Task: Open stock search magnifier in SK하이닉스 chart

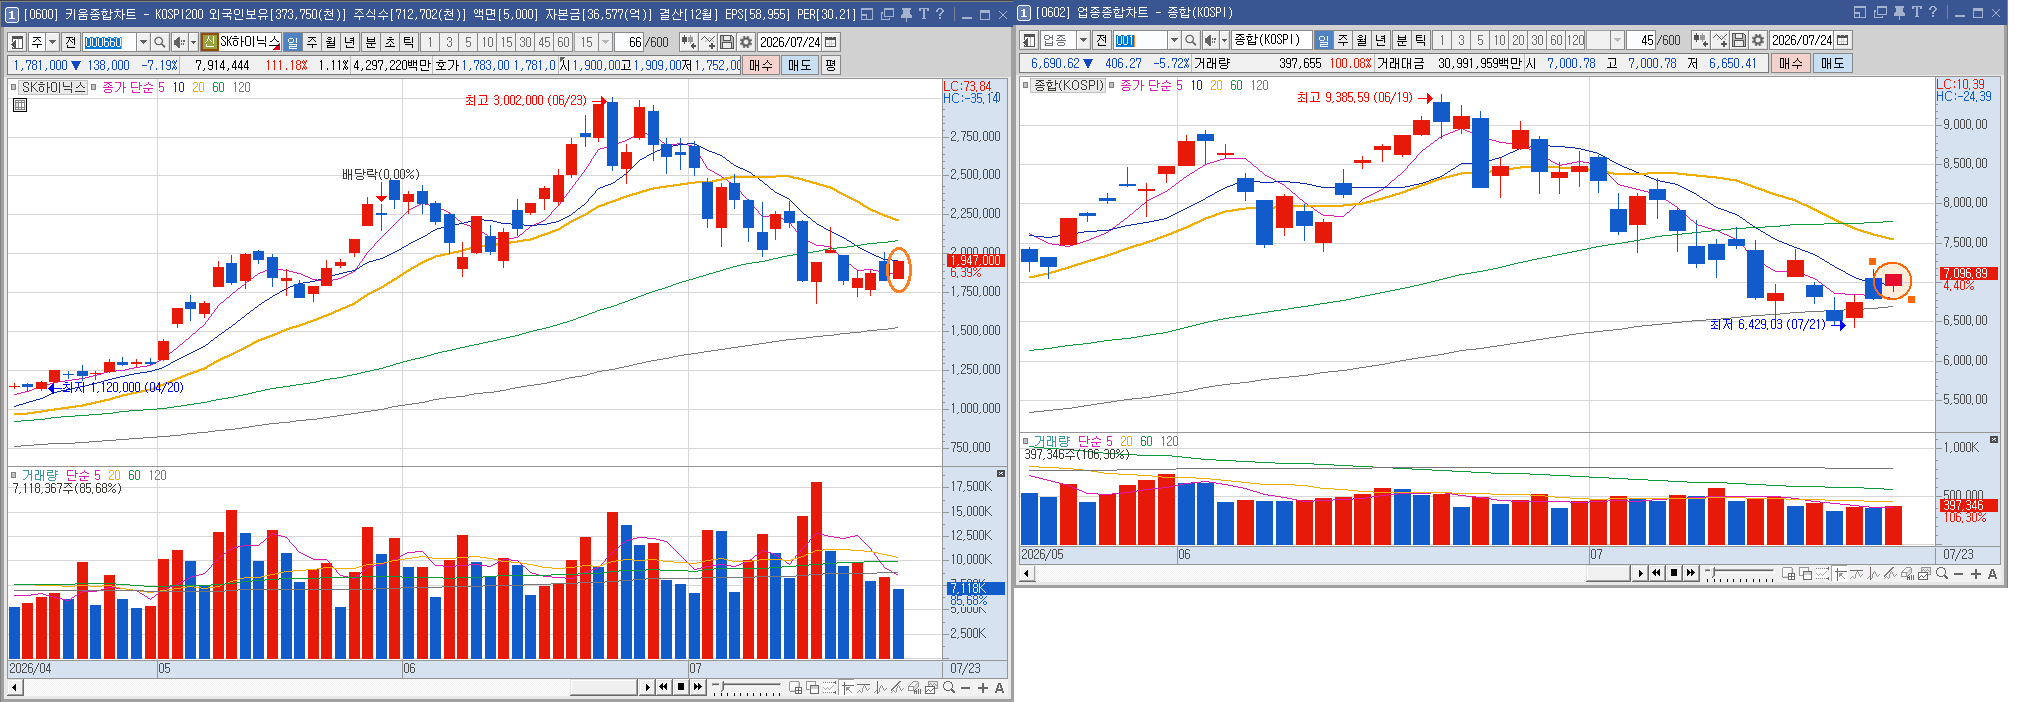Action: [159, 42]
